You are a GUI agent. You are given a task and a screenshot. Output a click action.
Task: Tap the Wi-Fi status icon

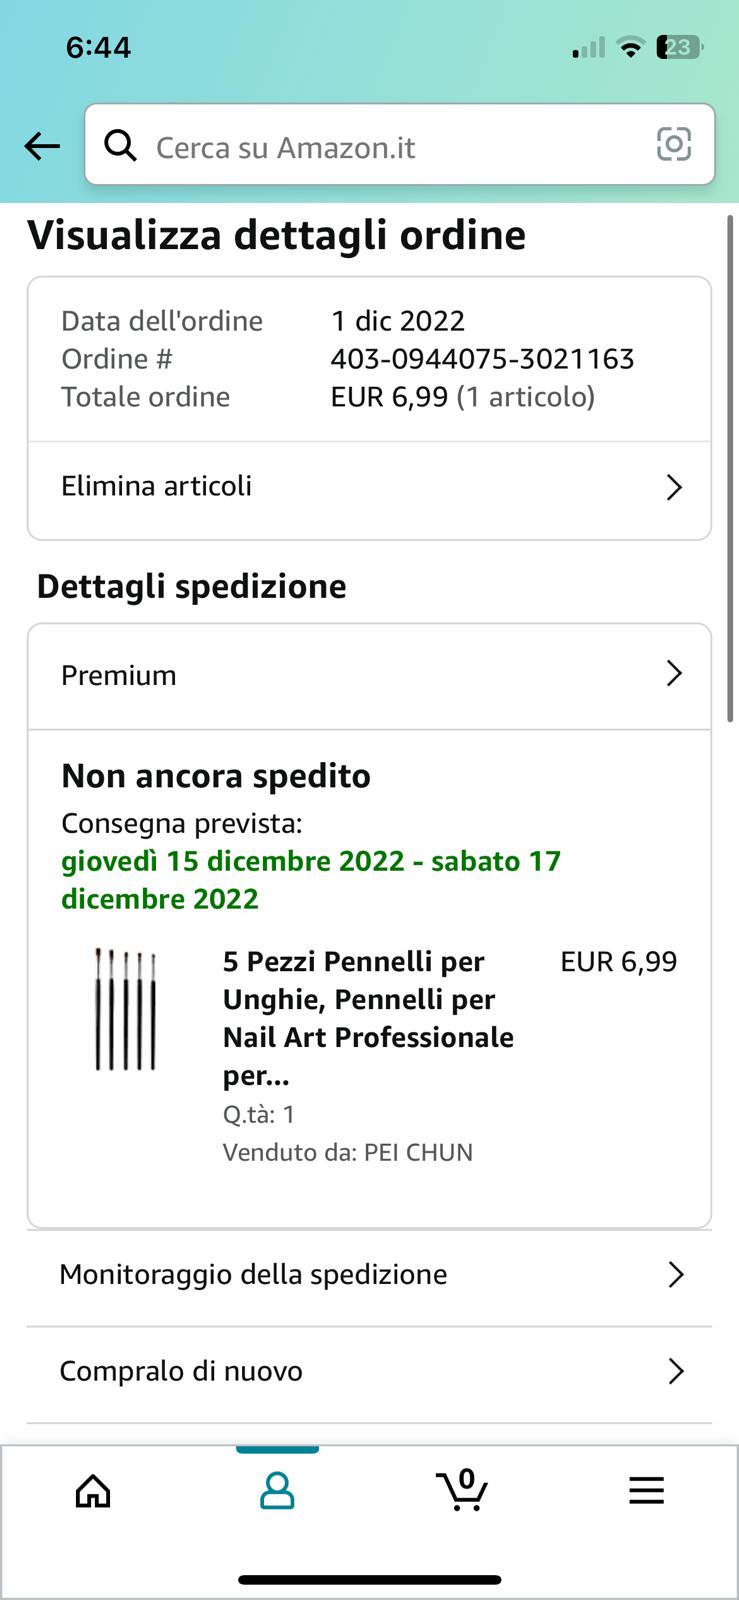click(x=630, y=47)
